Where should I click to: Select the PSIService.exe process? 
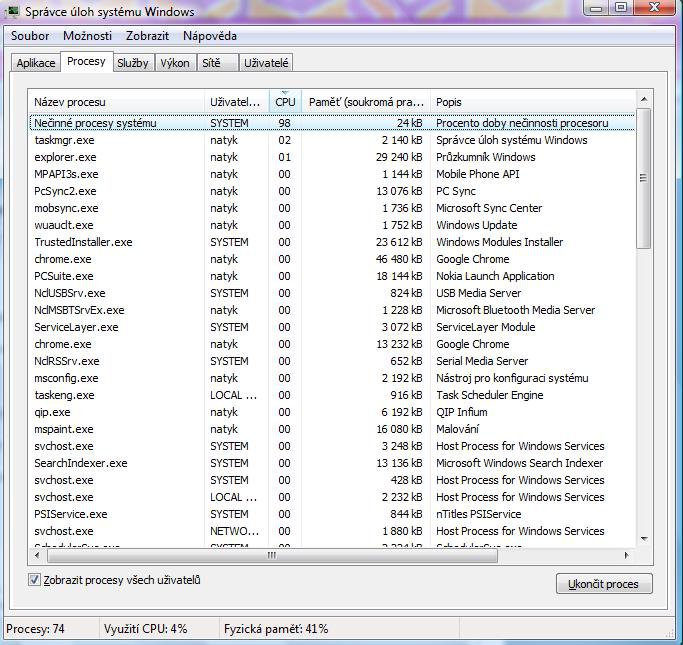(332, 513)
